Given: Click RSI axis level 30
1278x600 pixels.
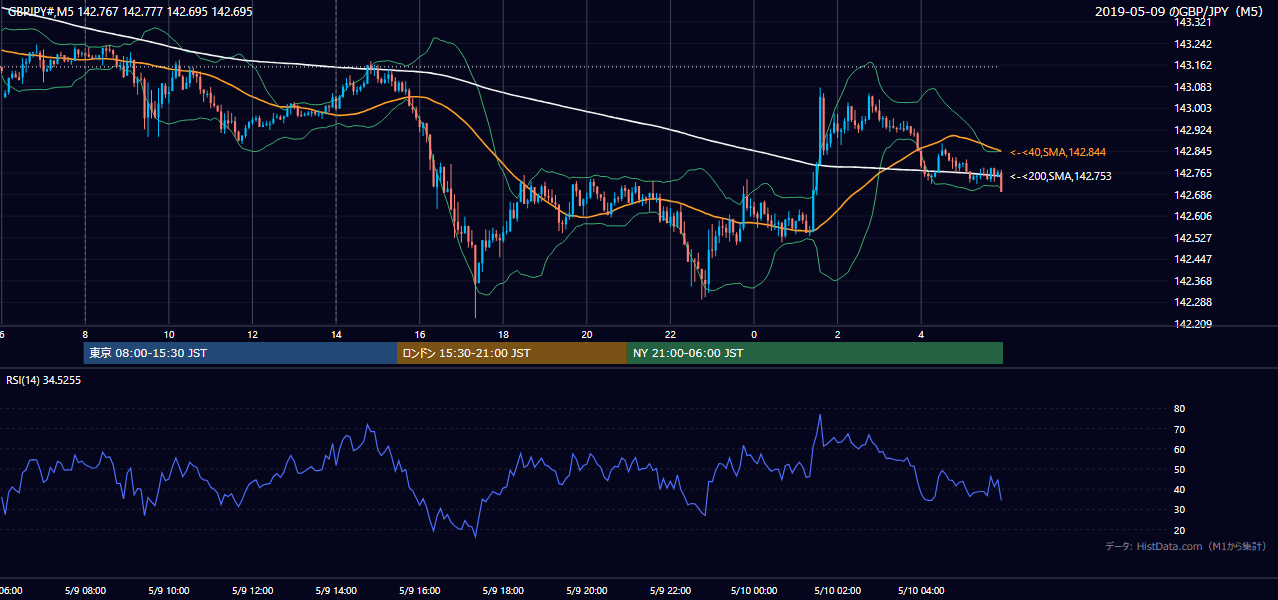Looking at the screenshot, I should 1179,510.
